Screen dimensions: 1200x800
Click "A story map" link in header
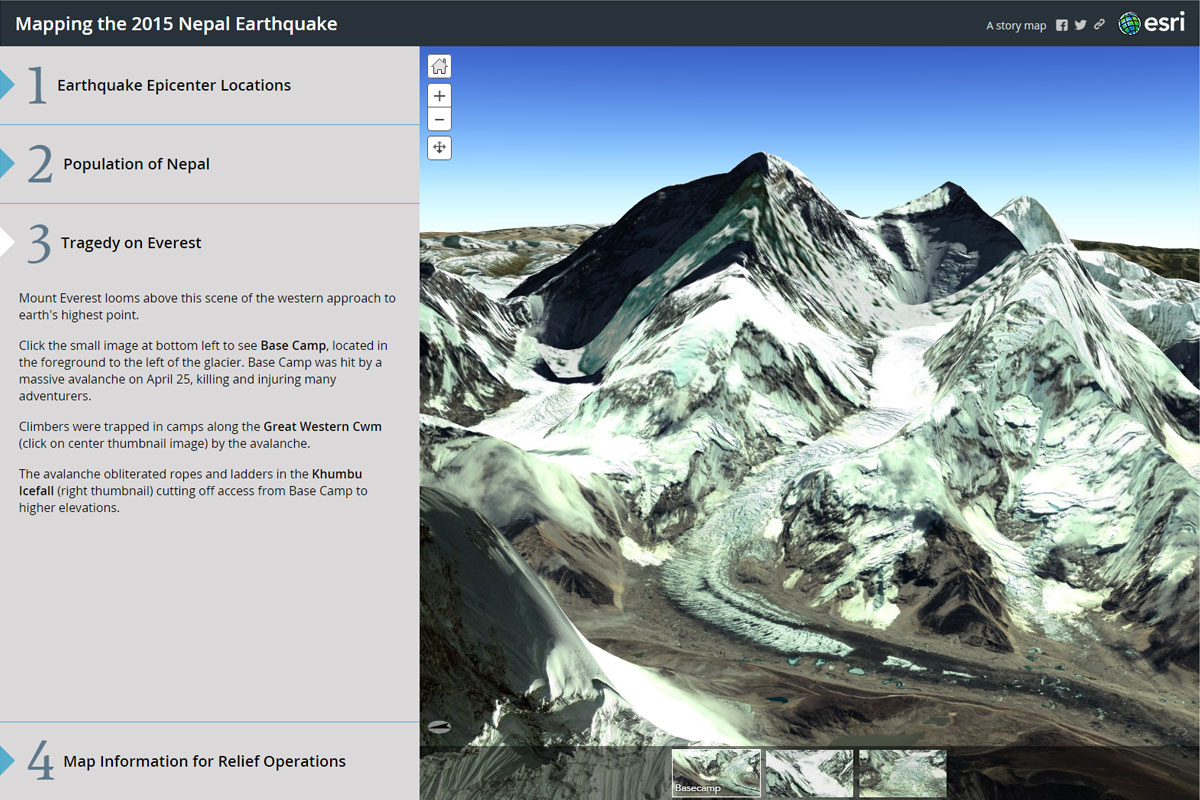pos(1015,26)
